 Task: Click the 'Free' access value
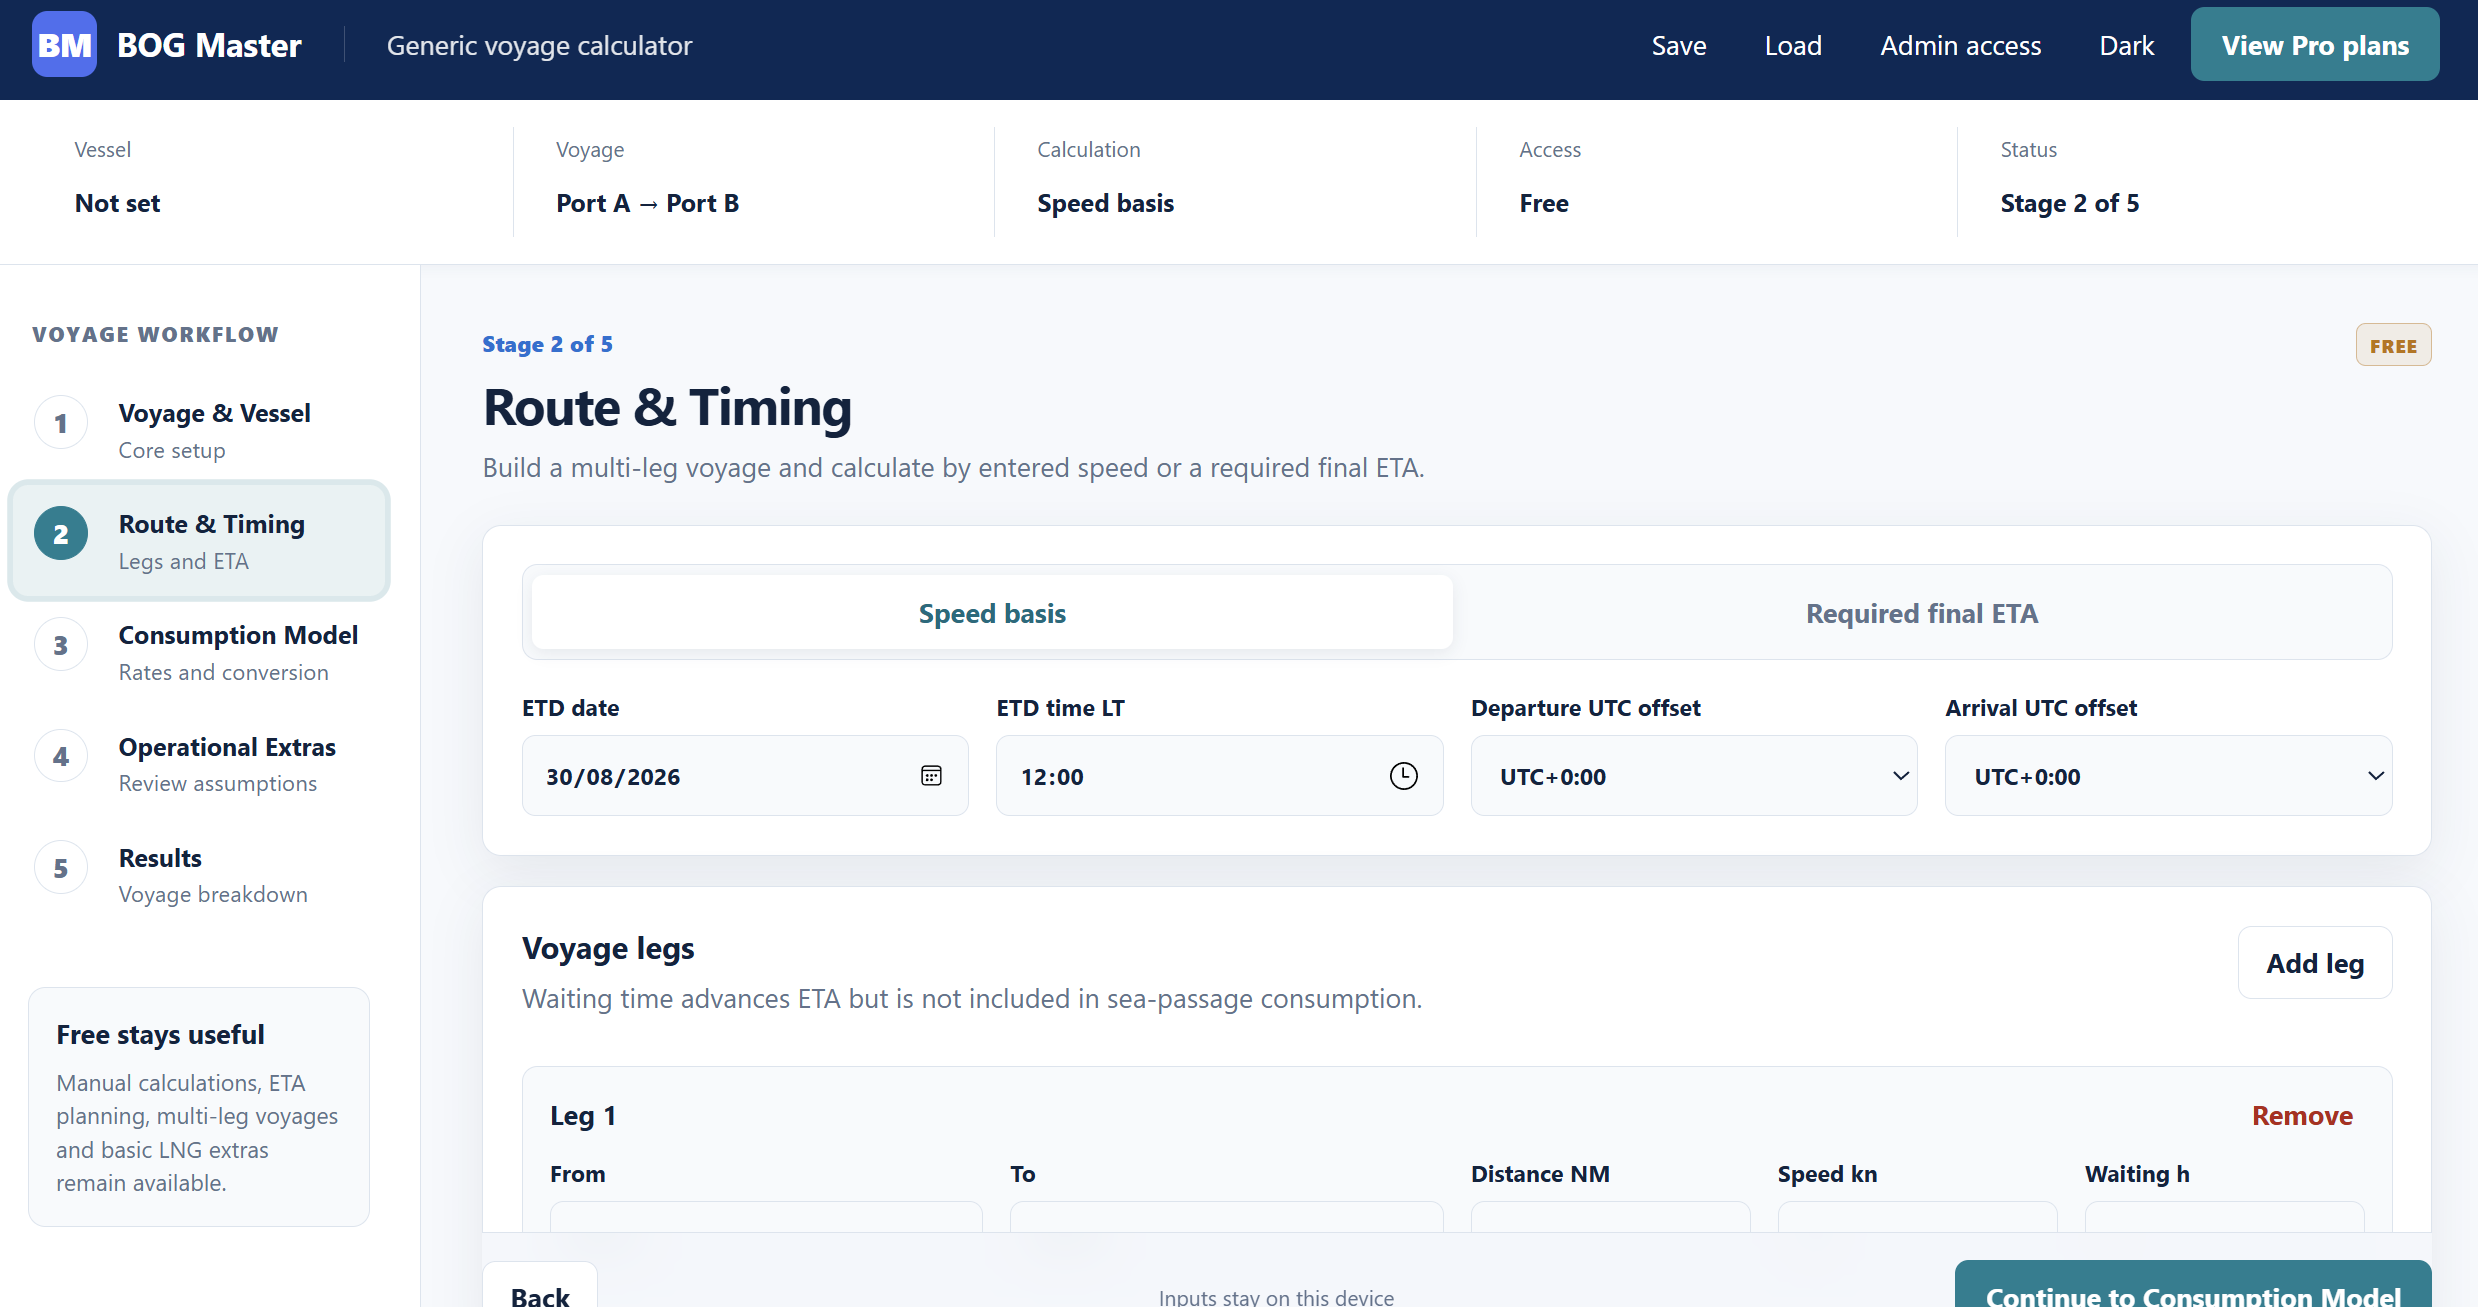coord(1544,203)
